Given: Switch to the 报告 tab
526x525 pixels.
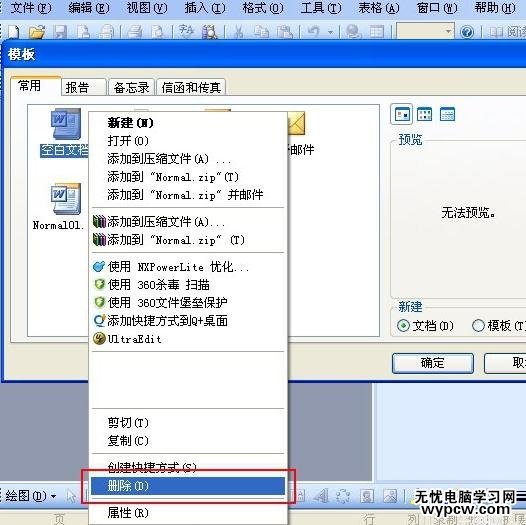Looking at the screenshot, I should (x=84, y=88).
